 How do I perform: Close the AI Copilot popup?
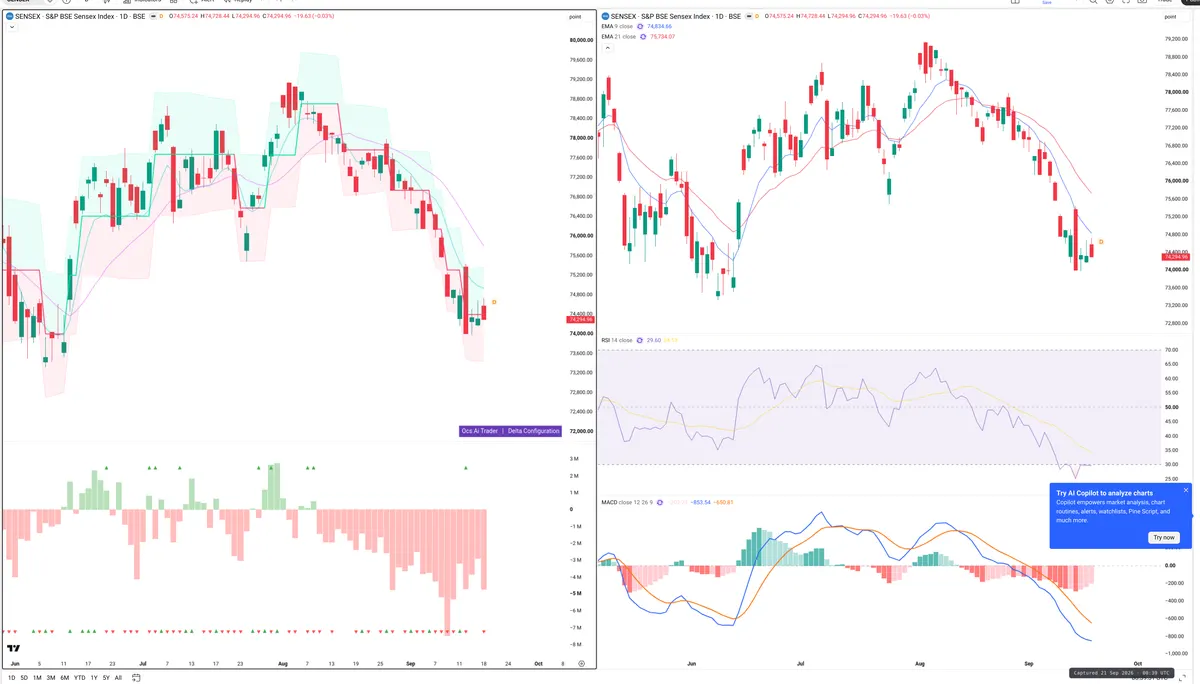(x=1186, y=490)
